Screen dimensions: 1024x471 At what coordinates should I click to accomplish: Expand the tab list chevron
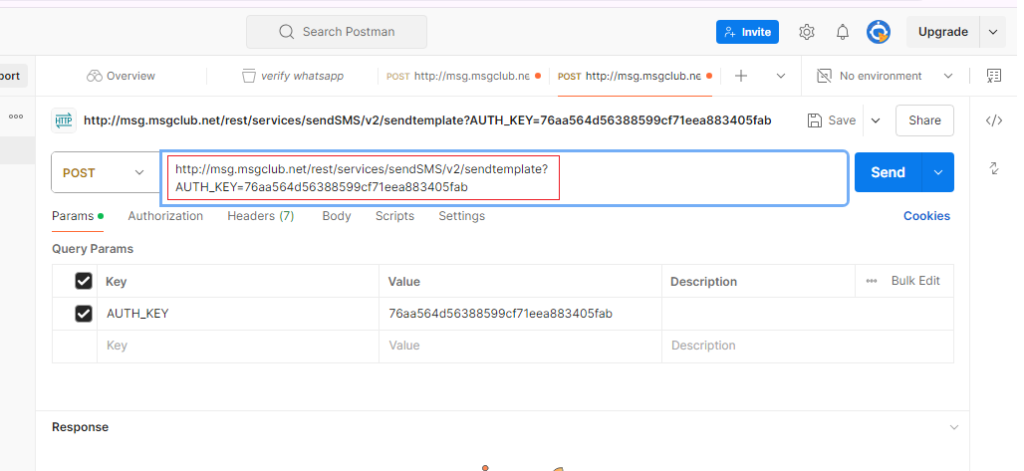780,76
